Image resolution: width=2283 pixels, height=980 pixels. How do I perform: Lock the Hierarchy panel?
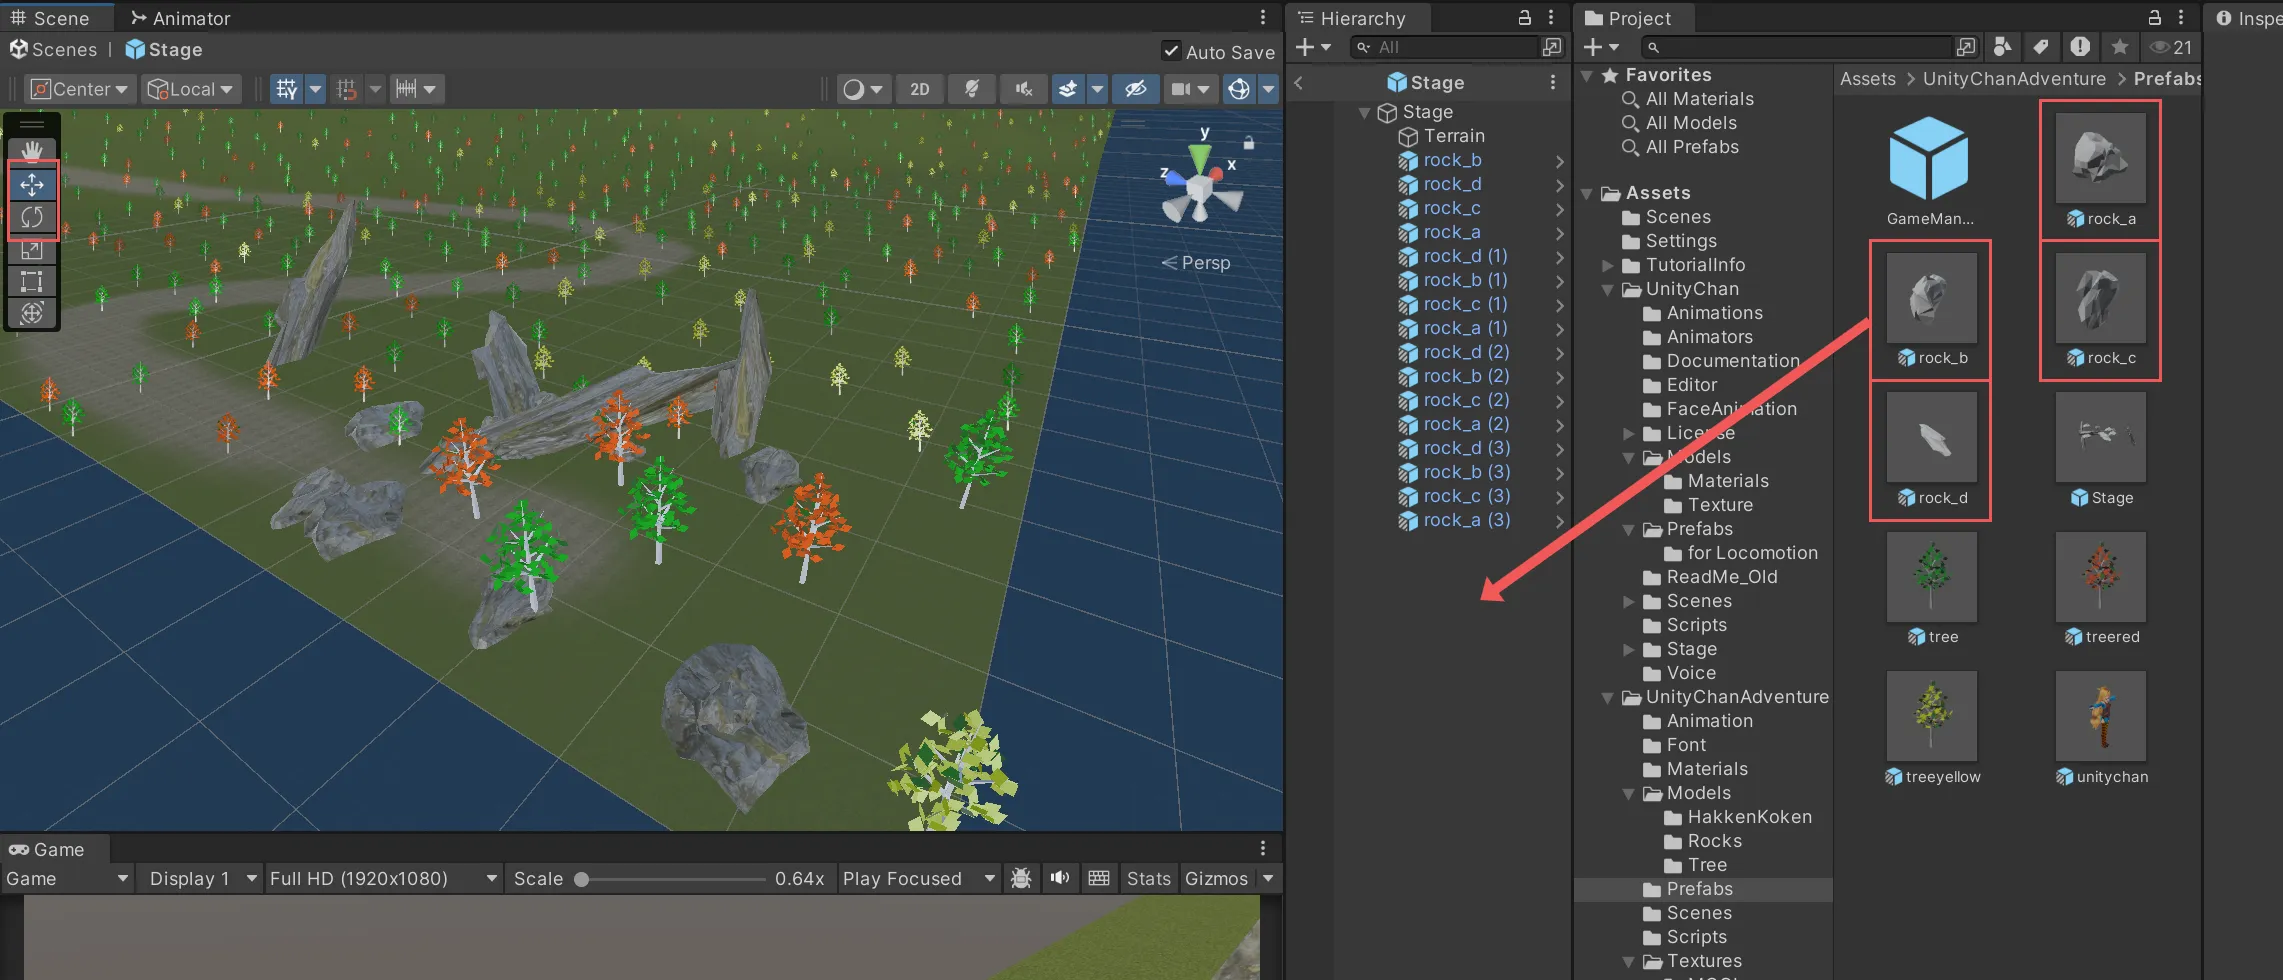click(1524, 18)
